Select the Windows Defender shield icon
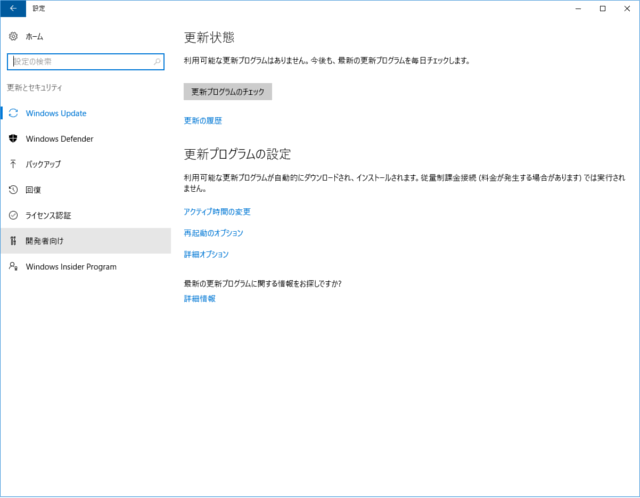 [13, 139]
